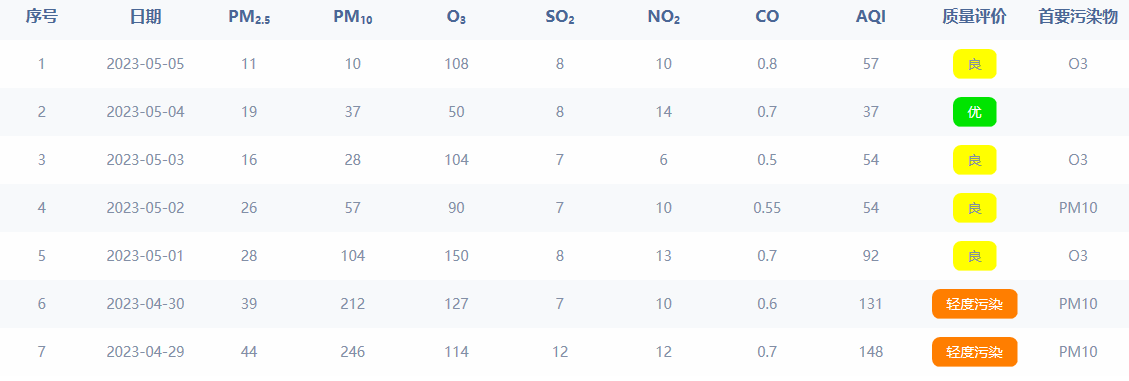1129x381 pixels.
Task: Click CO value 0.55
Action: [x=767, y=208]
